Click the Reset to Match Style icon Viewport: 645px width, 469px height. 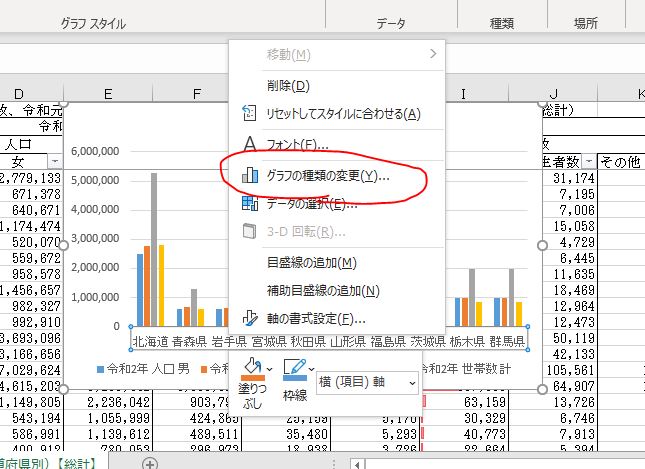(251, 114)
